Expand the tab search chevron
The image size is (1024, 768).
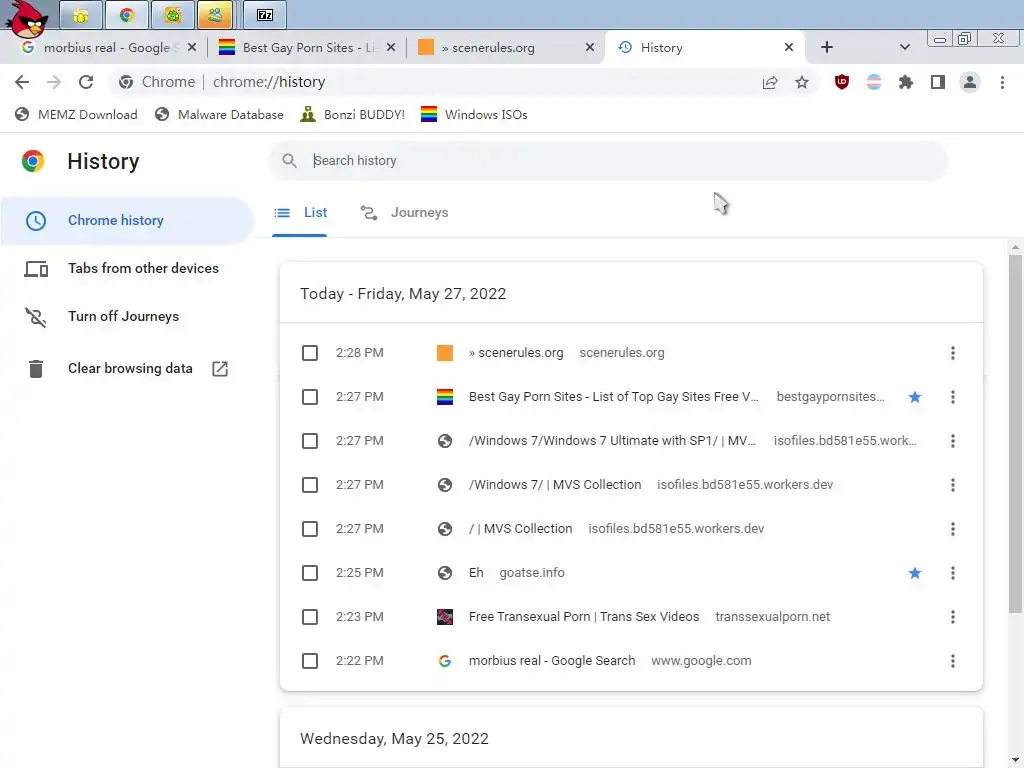[904, 47]
